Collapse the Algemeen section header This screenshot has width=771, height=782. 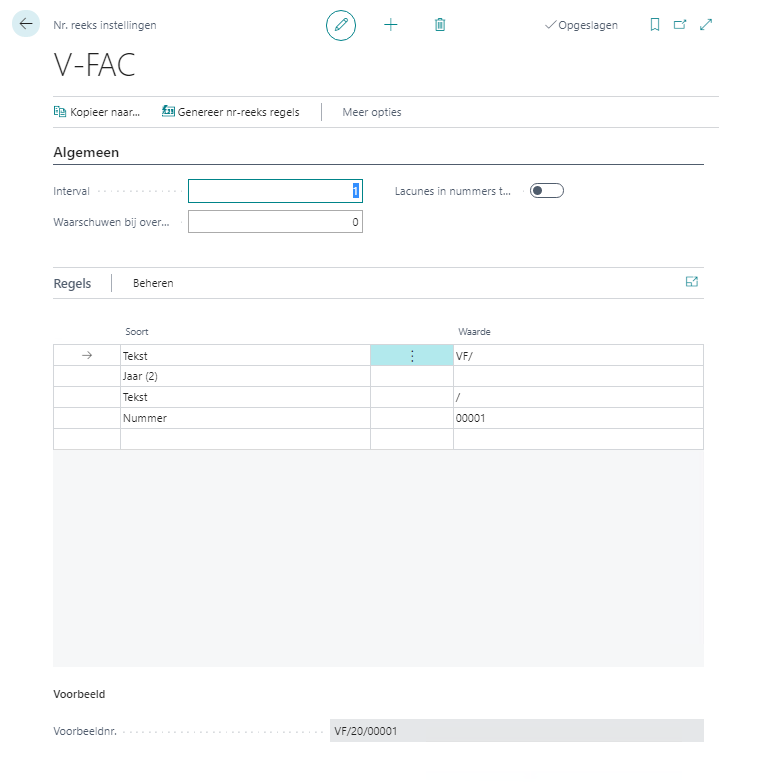[x=86, y=153]
